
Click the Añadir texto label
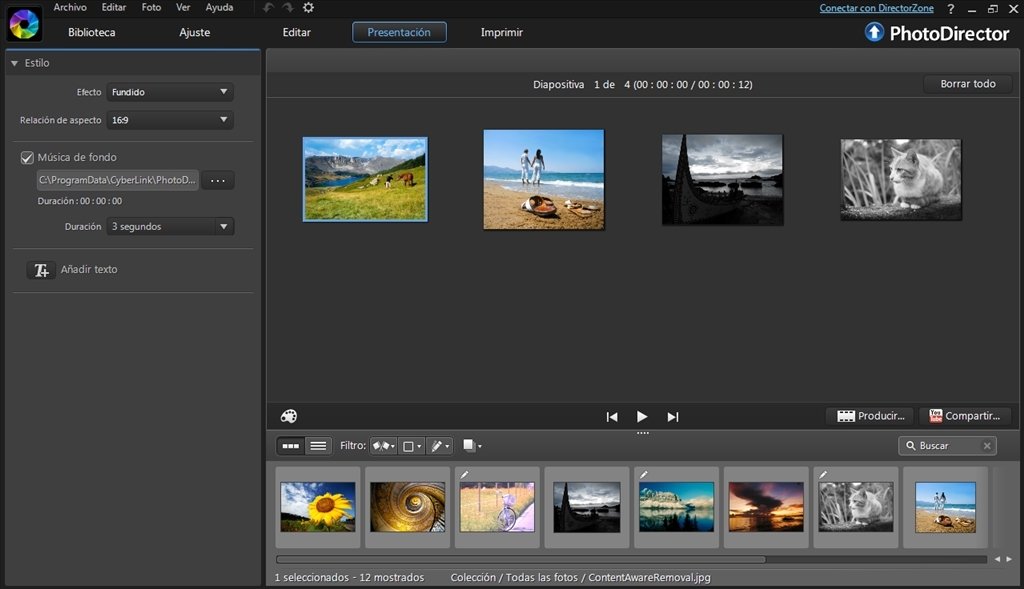pos(89,269)
